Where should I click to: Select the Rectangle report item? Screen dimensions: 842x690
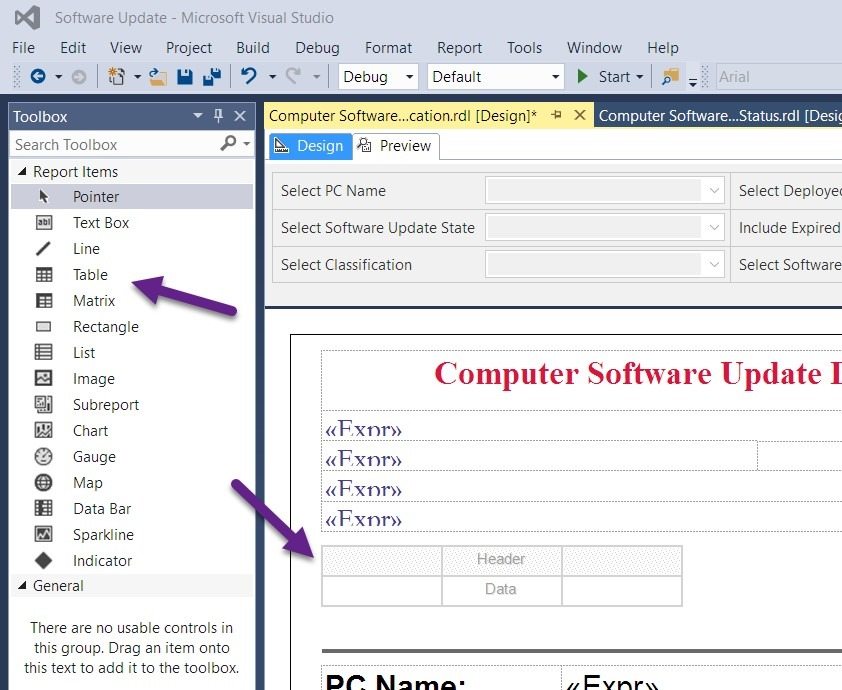click(x=132, y=326)
